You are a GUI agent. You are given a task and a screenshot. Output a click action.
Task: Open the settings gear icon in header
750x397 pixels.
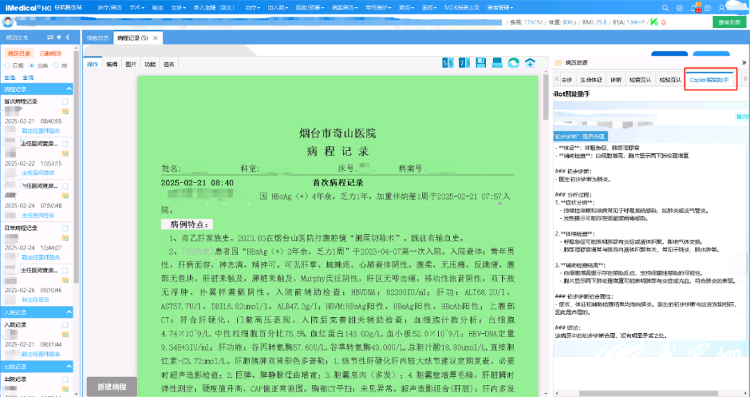680,8
